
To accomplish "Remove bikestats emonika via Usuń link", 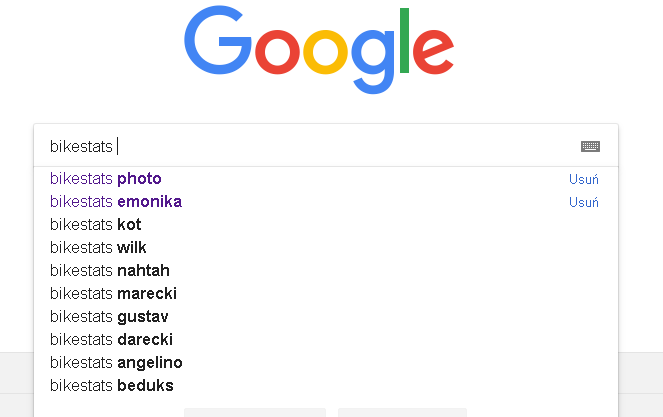I will coord(584,202).
